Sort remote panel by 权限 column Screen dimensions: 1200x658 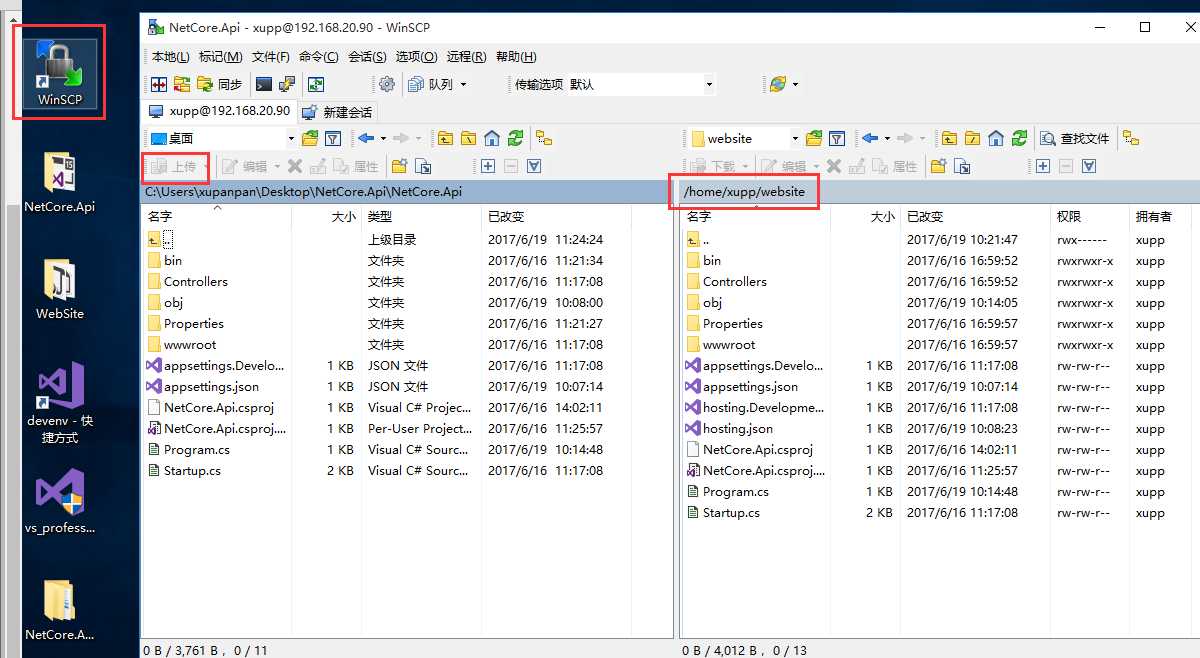pos(1088,216)
